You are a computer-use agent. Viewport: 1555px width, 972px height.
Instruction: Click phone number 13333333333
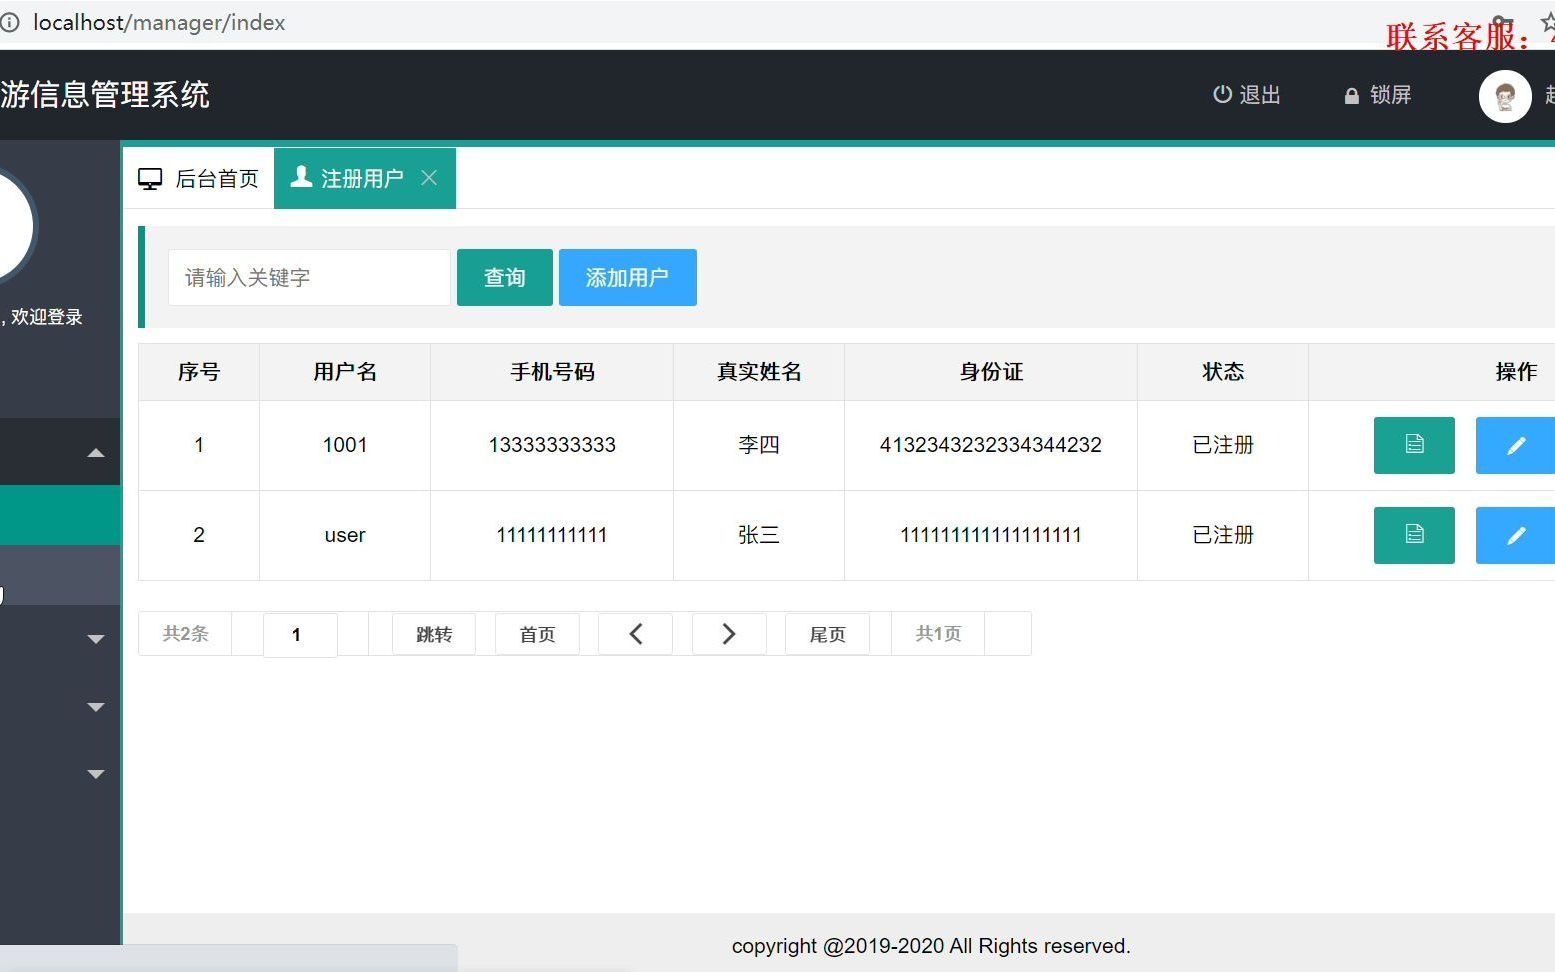click(x=552, y=445)
